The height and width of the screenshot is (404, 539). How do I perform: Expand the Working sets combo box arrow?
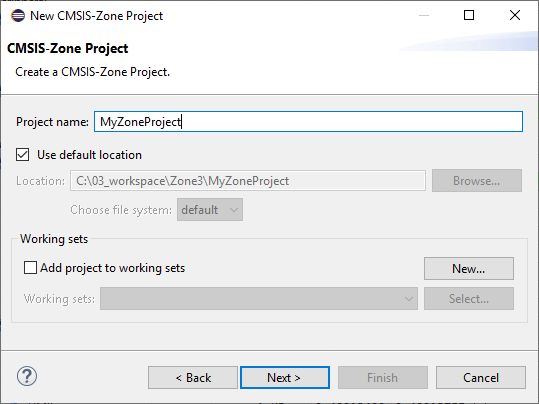409,299
